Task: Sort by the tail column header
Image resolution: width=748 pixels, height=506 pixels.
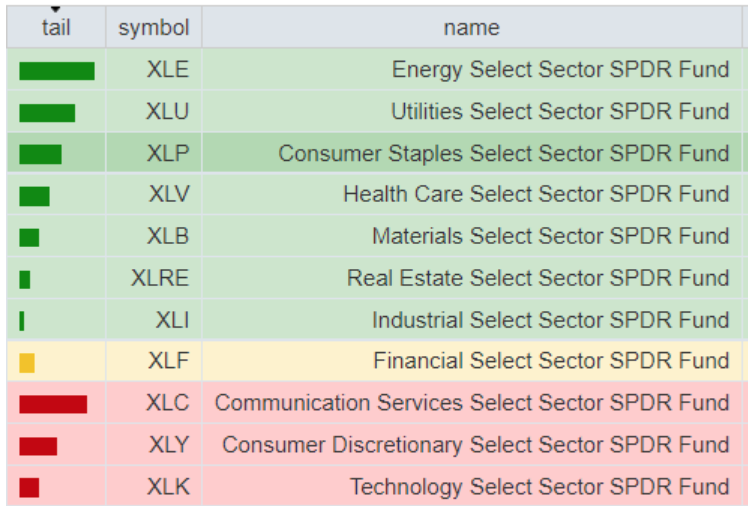Action: pyautogui.click(x=56, y=28)
